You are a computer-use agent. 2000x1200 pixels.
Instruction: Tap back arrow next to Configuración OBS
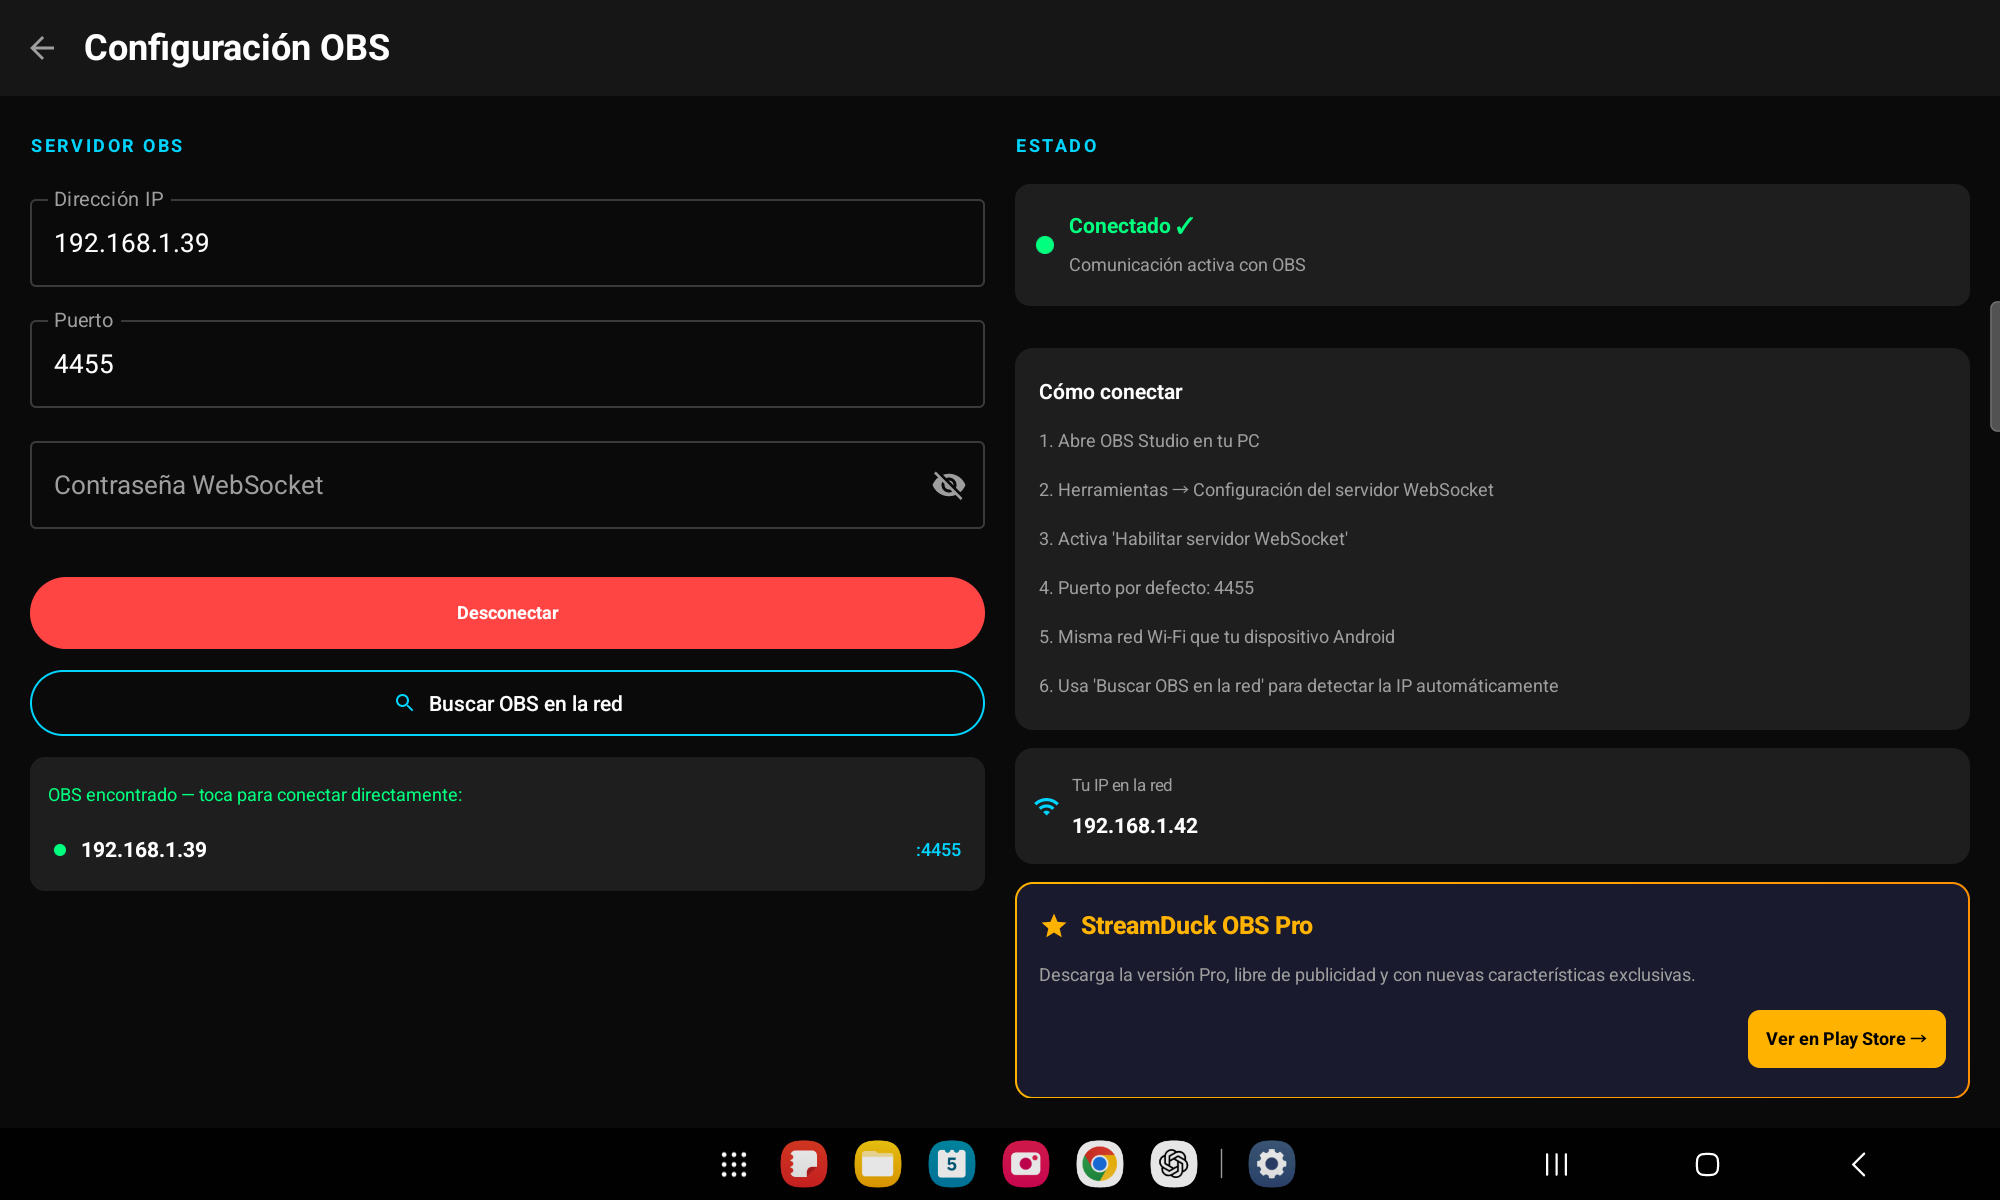tap(43, 47)
